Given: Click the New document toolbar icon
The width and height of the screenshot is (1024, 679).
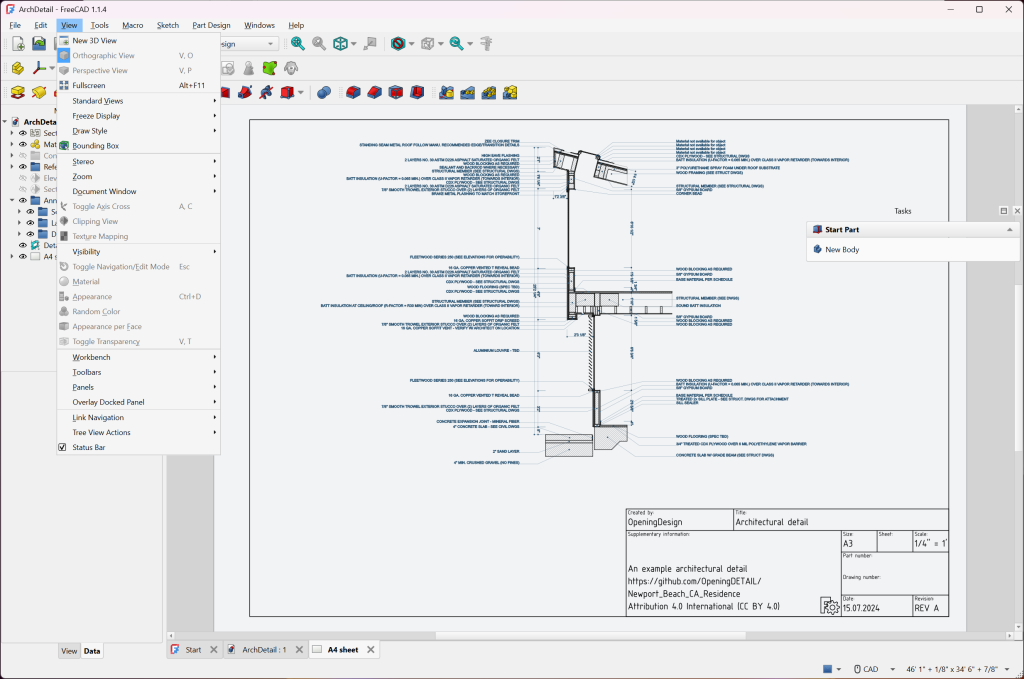Looking at the screenshot, I should click(x=18, y=44).
